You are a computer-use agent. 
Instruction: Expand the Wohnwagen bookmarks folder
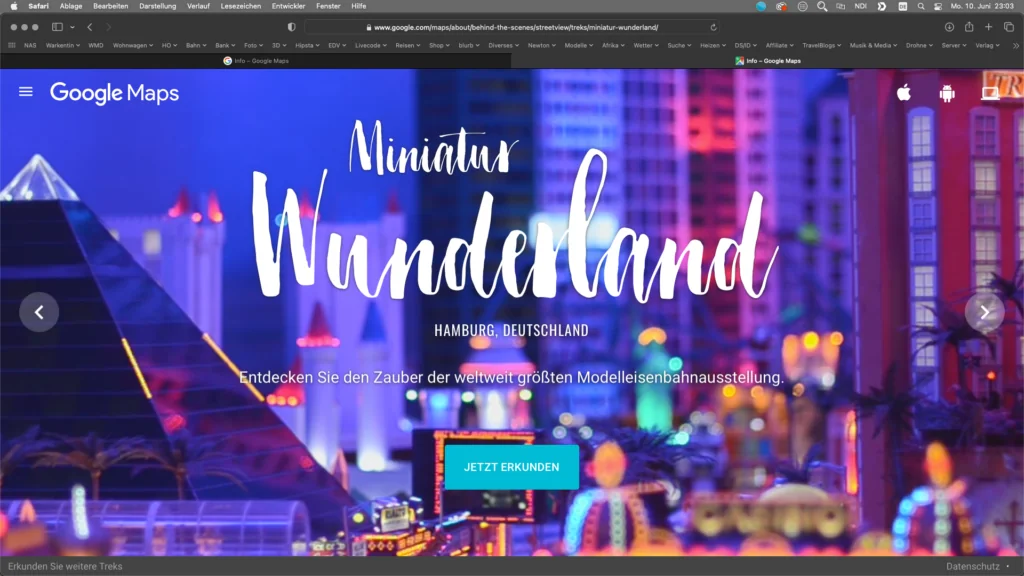(133, 46)
